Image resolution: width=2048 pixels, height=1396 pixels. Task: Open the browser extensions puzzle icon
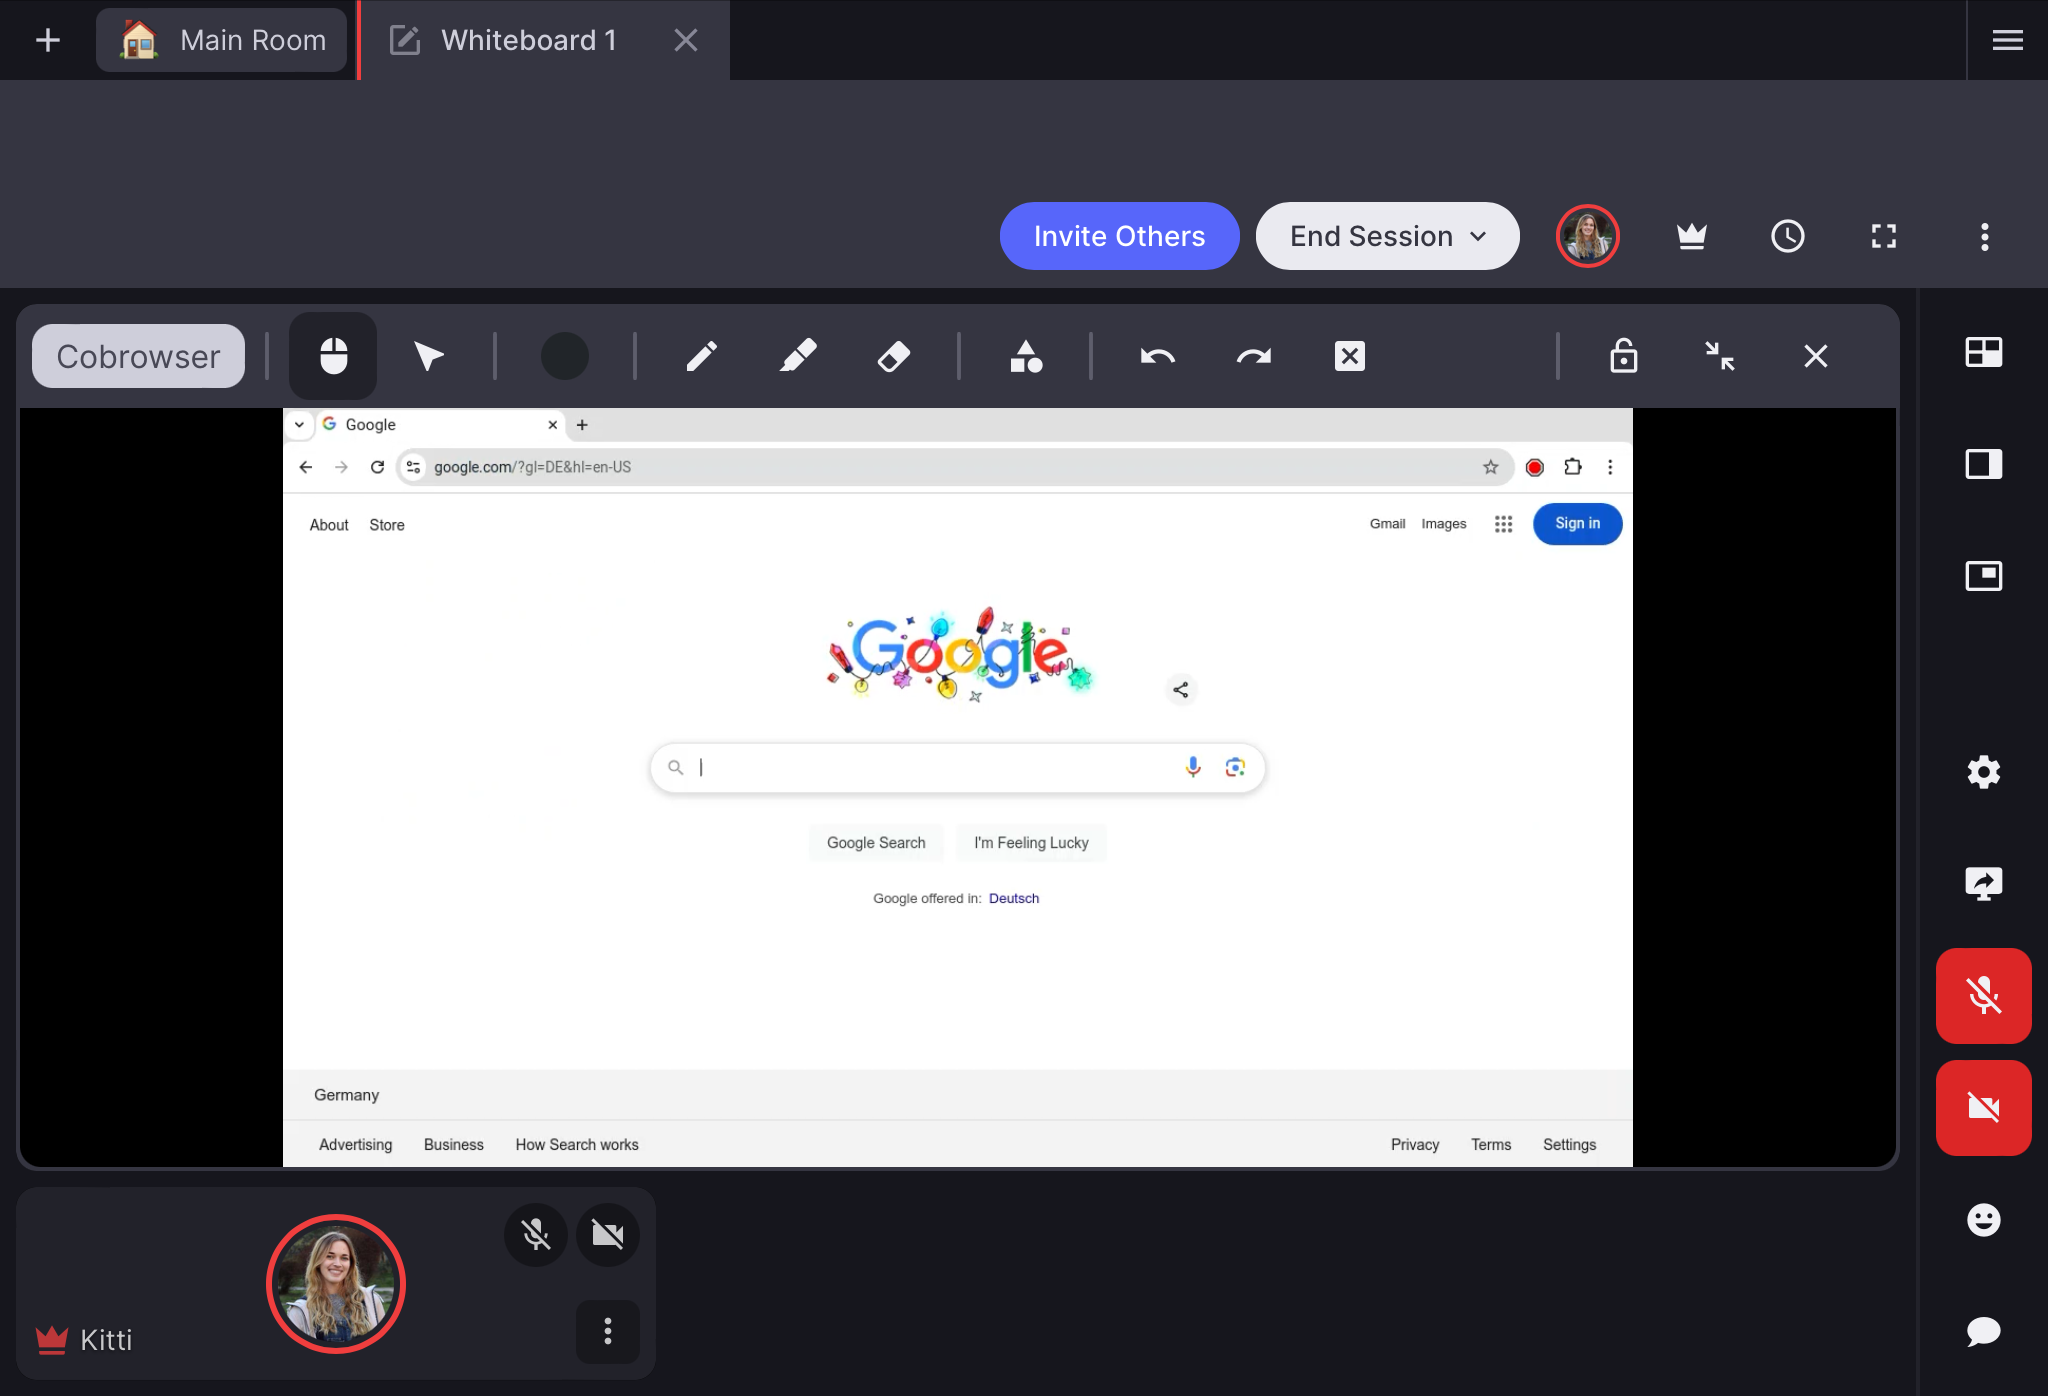(x=1573, y=467)
